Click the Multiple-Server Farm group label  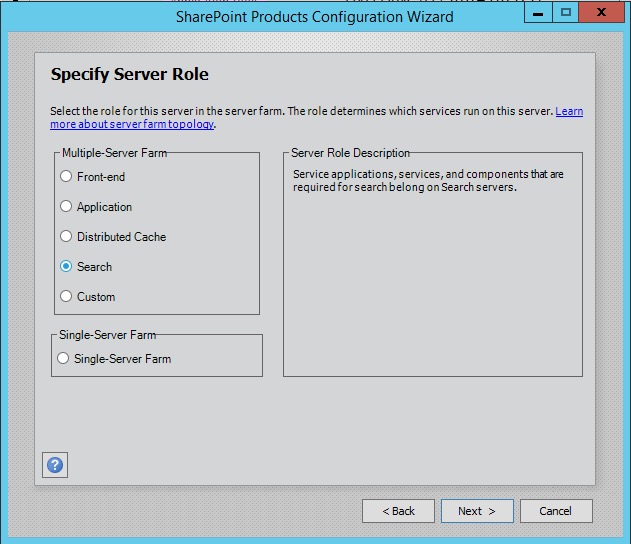tap(114, 153)
